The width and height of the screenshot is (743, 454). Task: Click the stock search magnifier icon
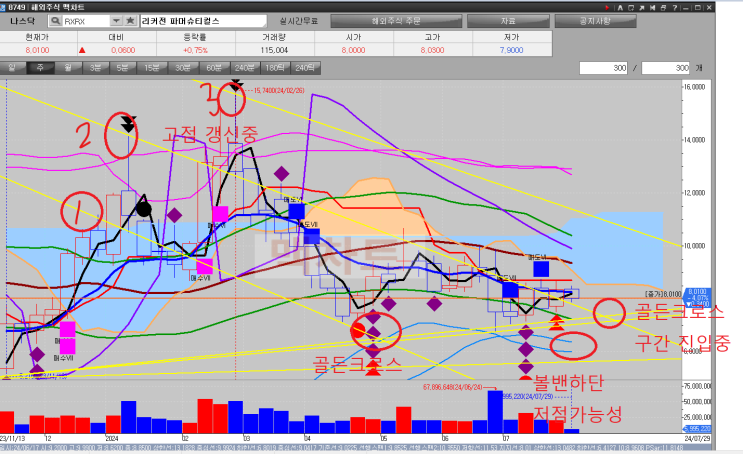[55, 21]
